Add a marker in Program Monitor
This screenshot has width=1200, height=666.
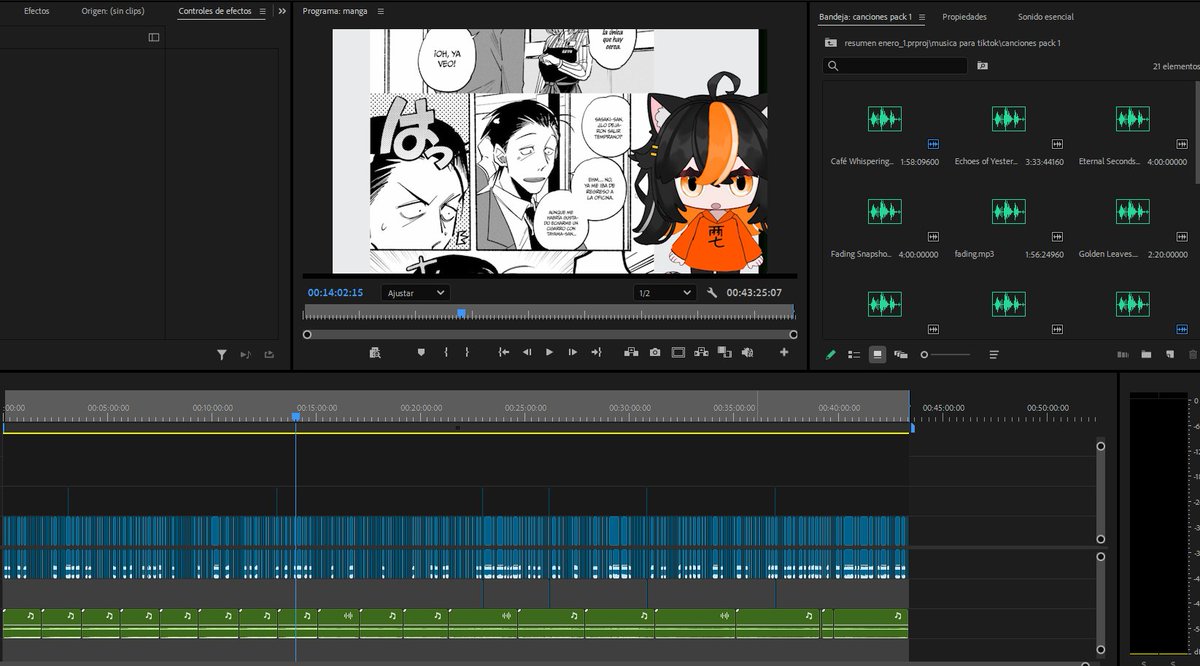(x=421, y=352)
